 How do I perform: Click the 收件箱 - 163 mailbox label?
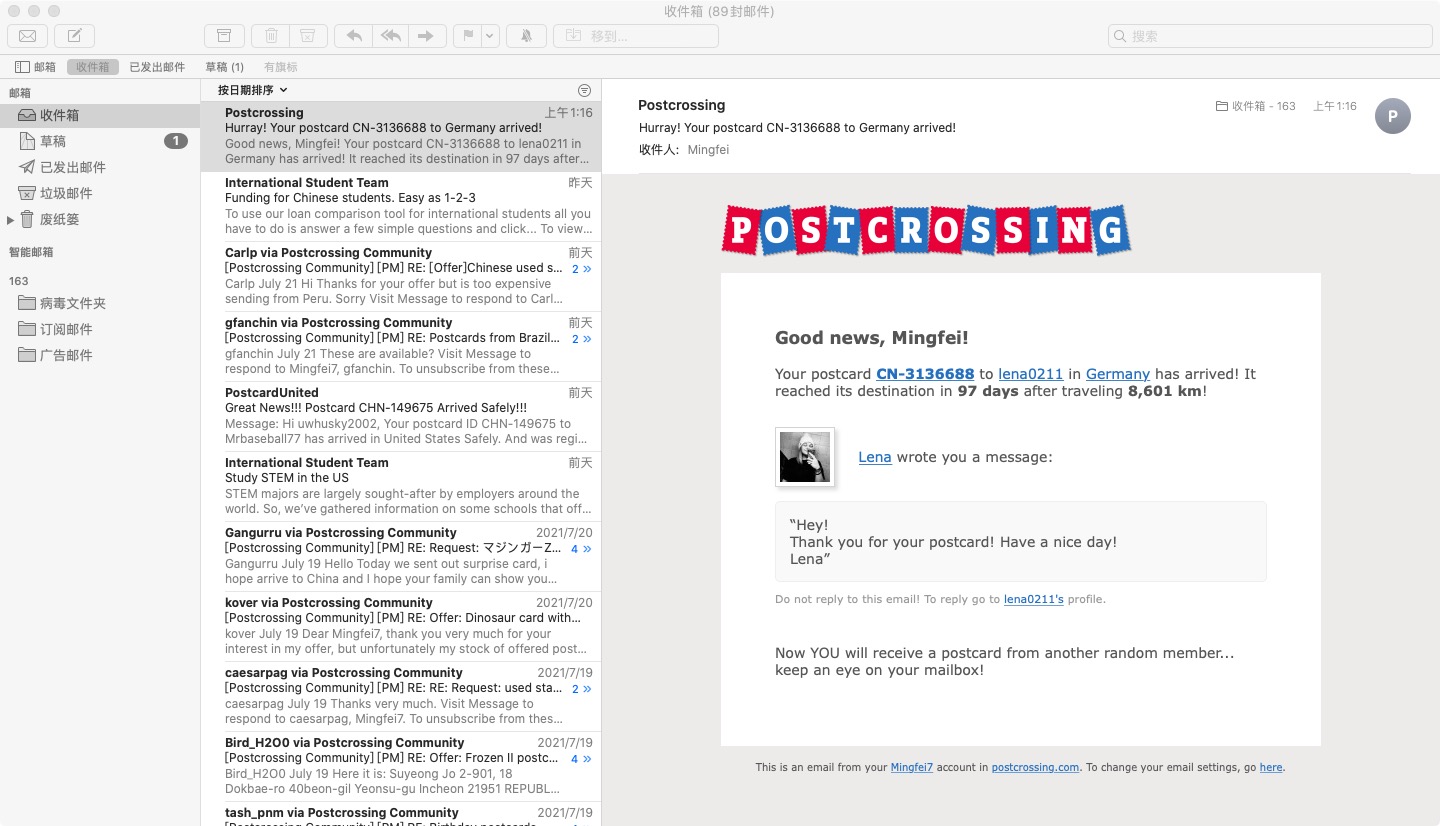(x=1255, y=106)
